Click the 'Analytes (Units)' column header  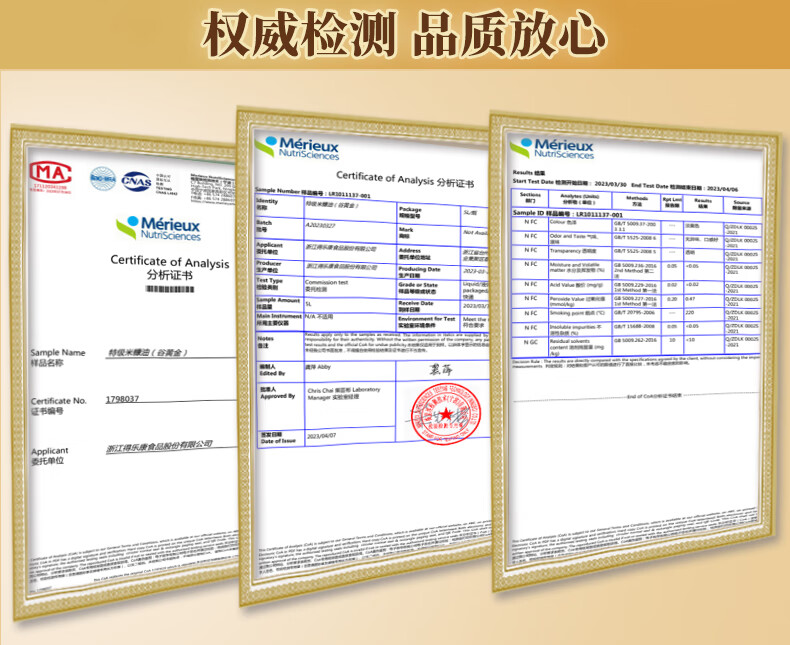coord(579,199)
